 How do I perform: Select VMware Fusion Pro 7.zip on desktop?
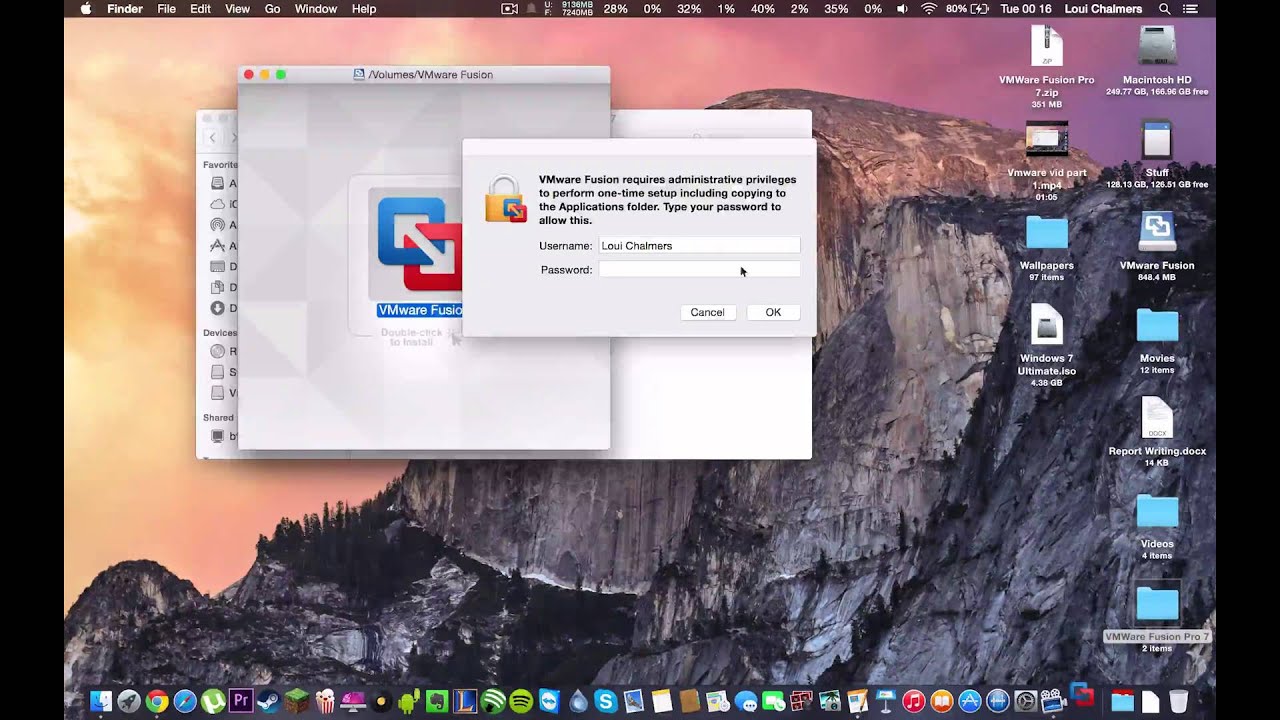click(1047, 66)
